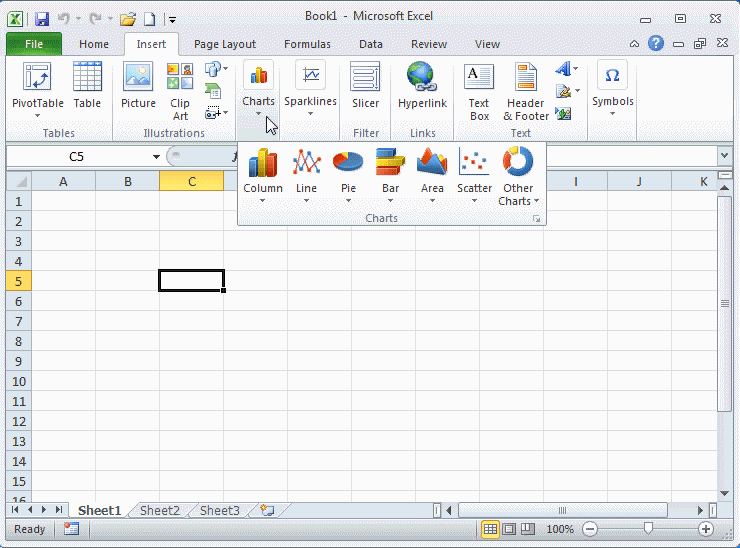Open the File backstage button

34,44
